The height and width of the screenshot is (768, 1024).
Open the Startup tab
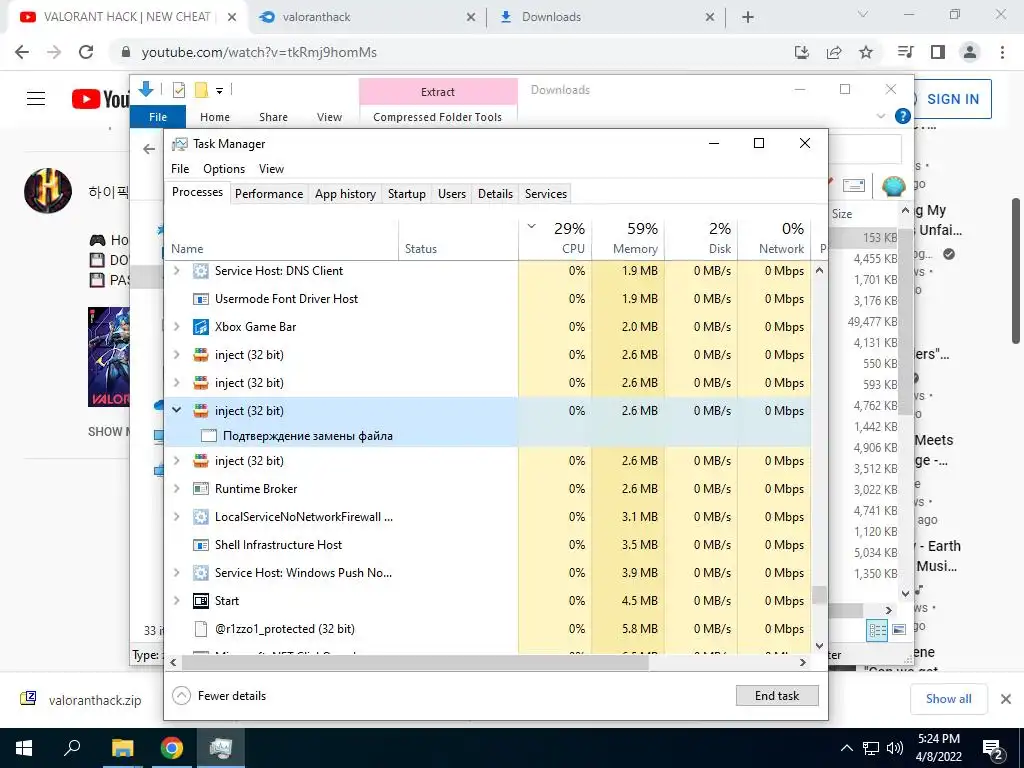[x=406, y=193]
